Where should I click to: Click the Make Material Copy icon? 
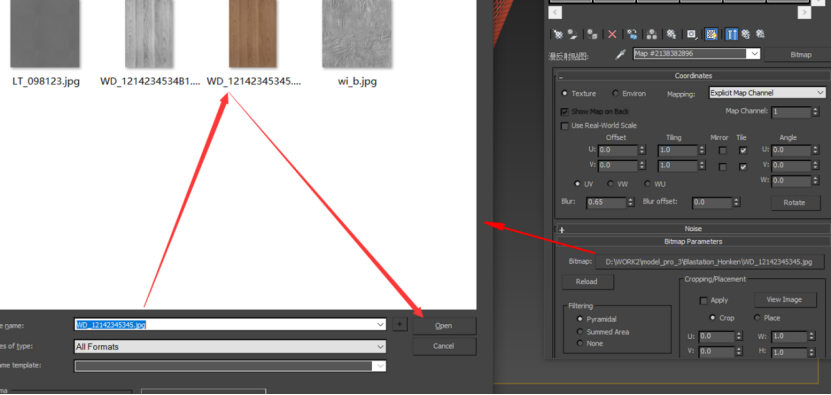(632, 34)
